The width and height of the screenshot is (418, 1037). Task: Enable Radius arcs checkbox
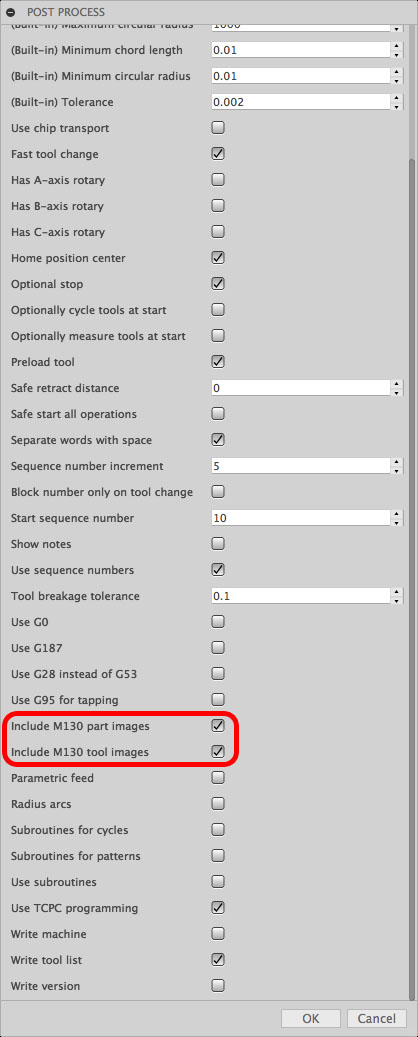(218, 804)
